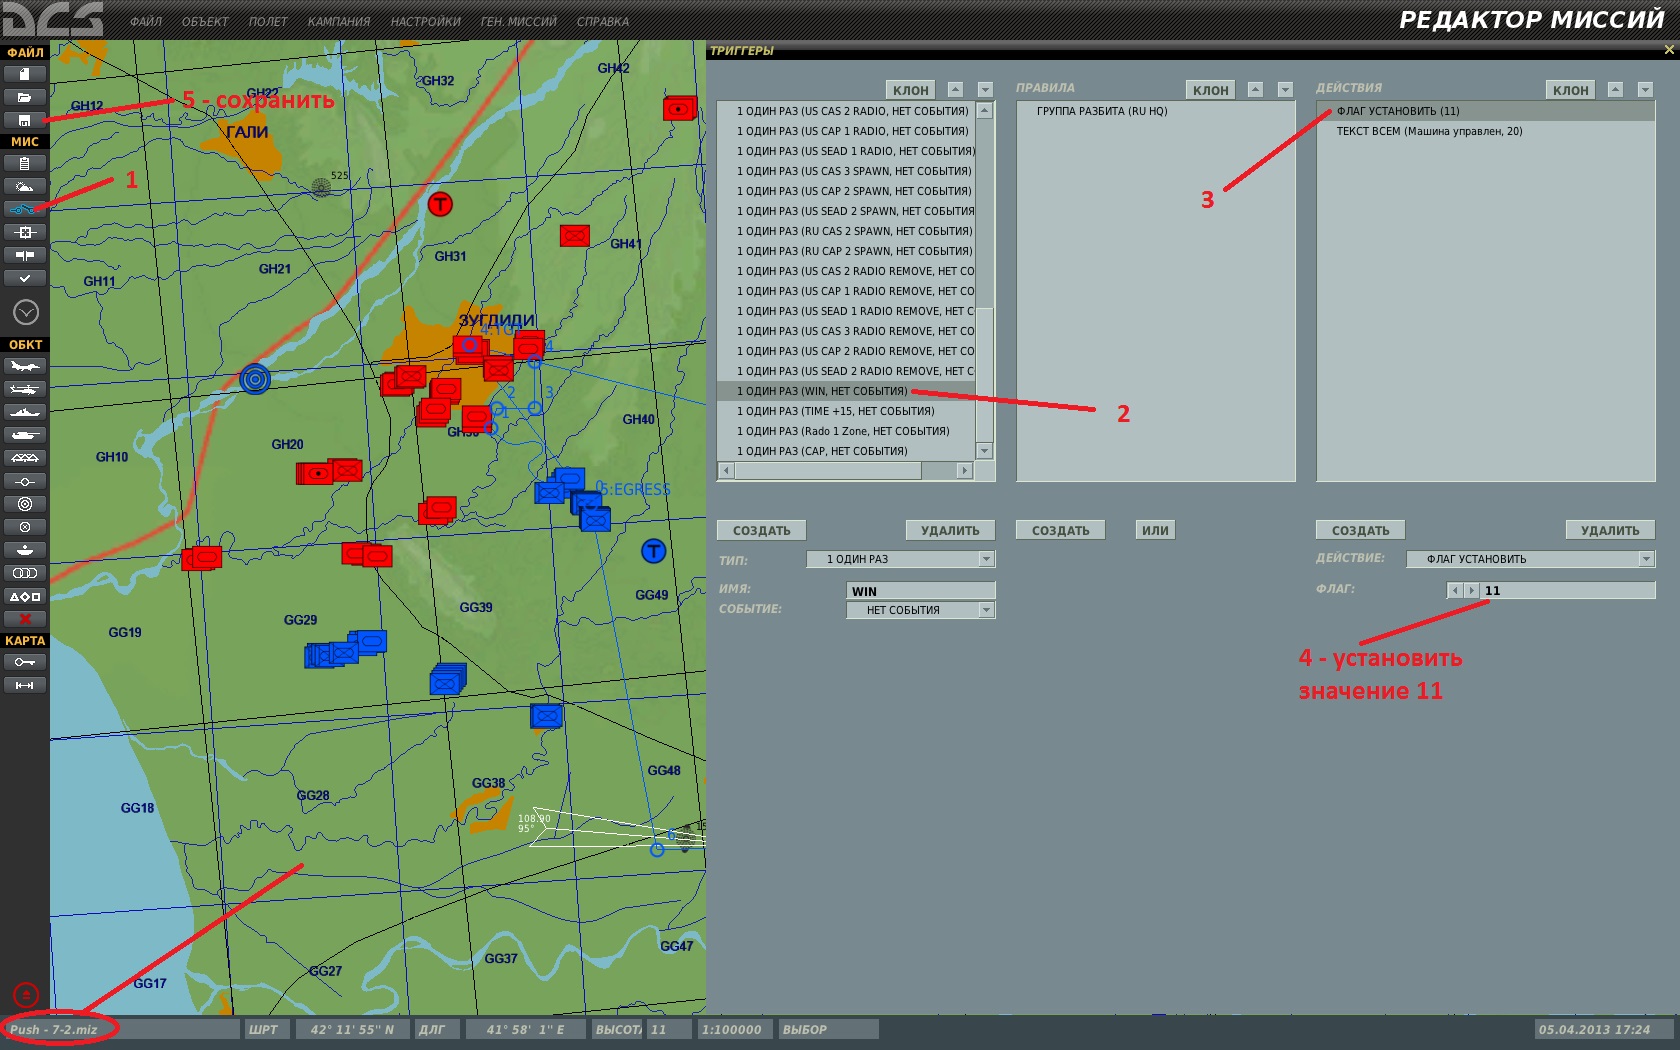The width and height of the screenshot is (1680, 1050).
Task: Close the ТРИГГЕРЫ panel with X
Action: point(1668,50)
